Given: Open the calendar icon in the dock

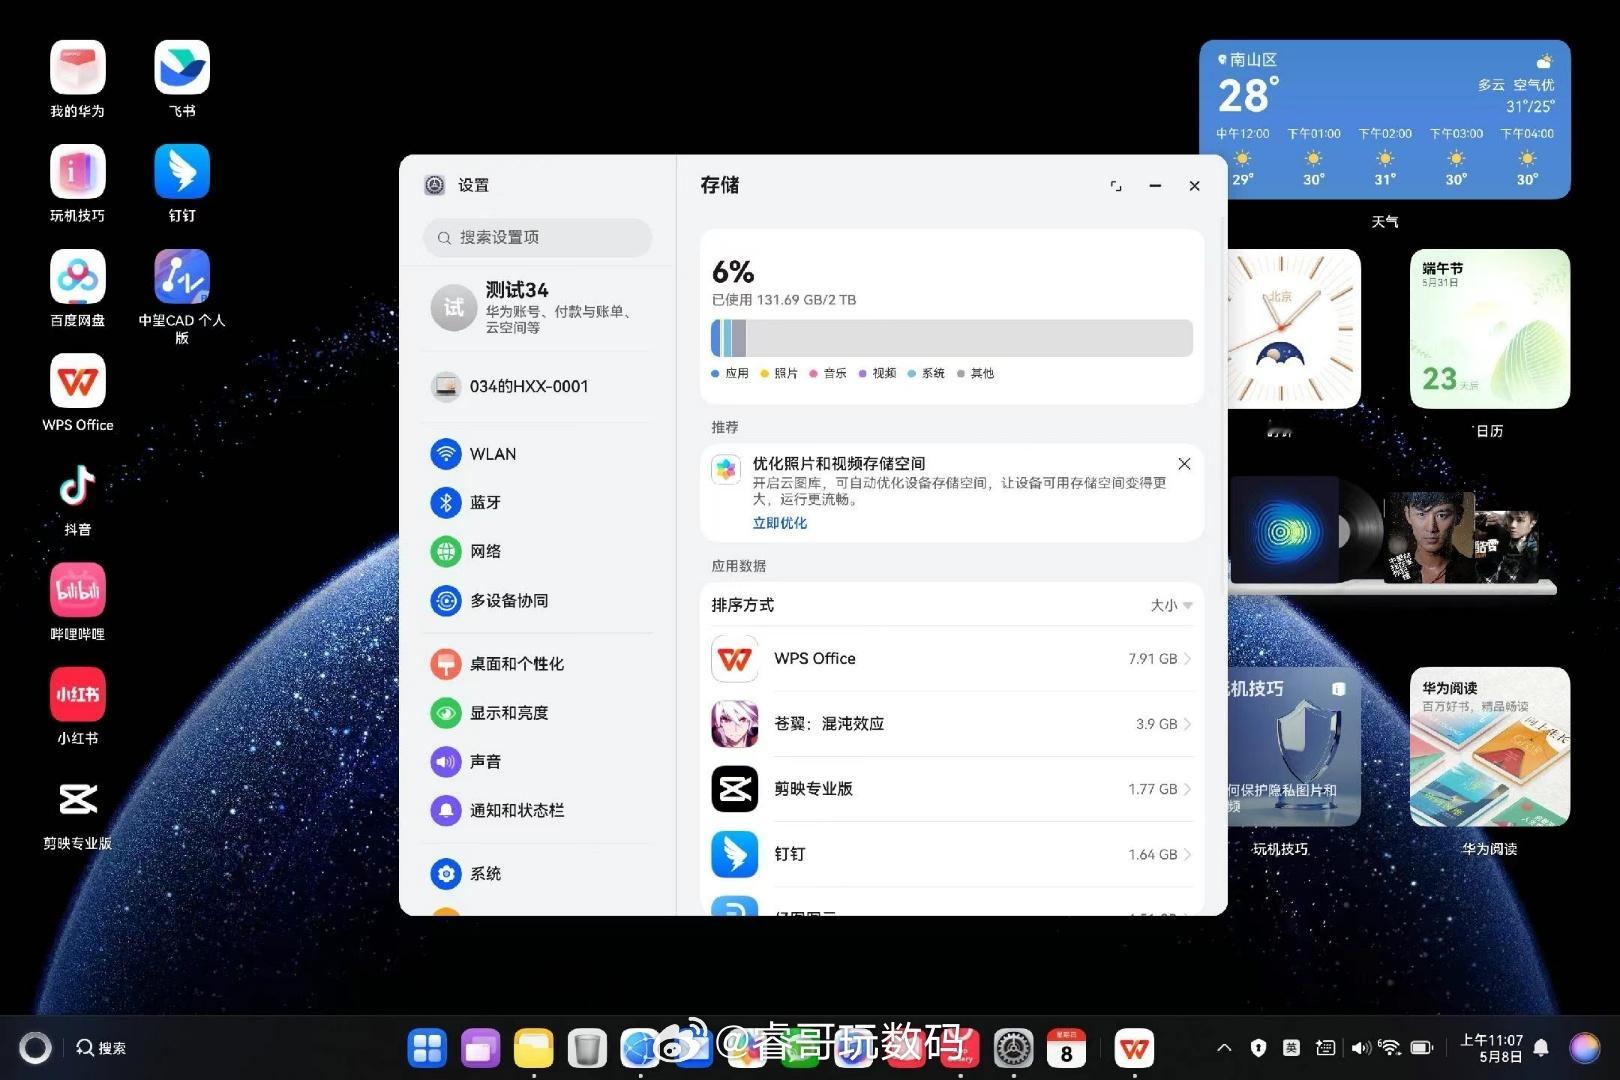Looking at the screenshot, I should (x=1066, y=1048).
